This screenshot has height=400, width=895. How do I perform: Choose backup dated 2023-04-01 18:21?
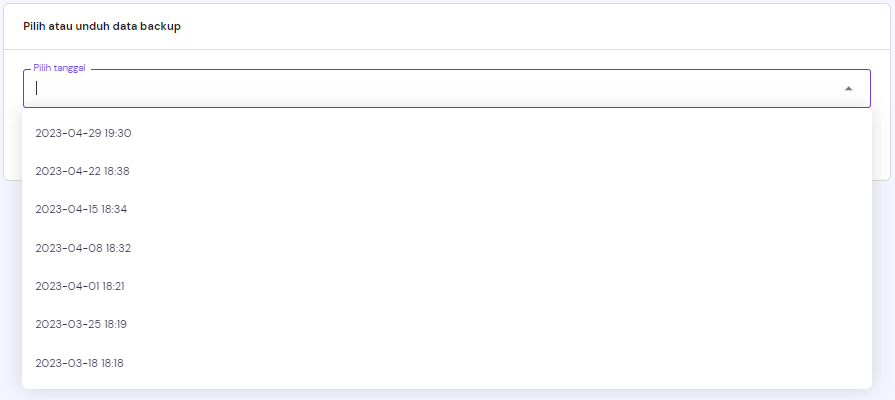tap(80, 286)
